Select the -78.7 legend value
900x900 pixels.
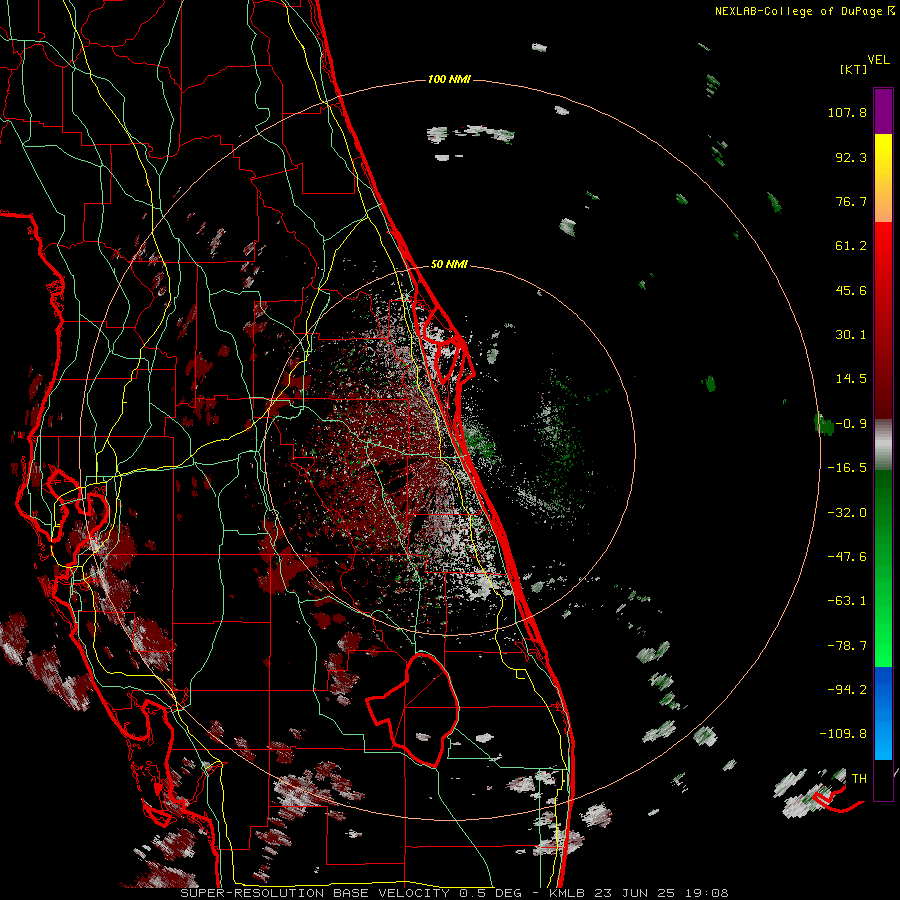pyautogui.click(x=847, y=646)
